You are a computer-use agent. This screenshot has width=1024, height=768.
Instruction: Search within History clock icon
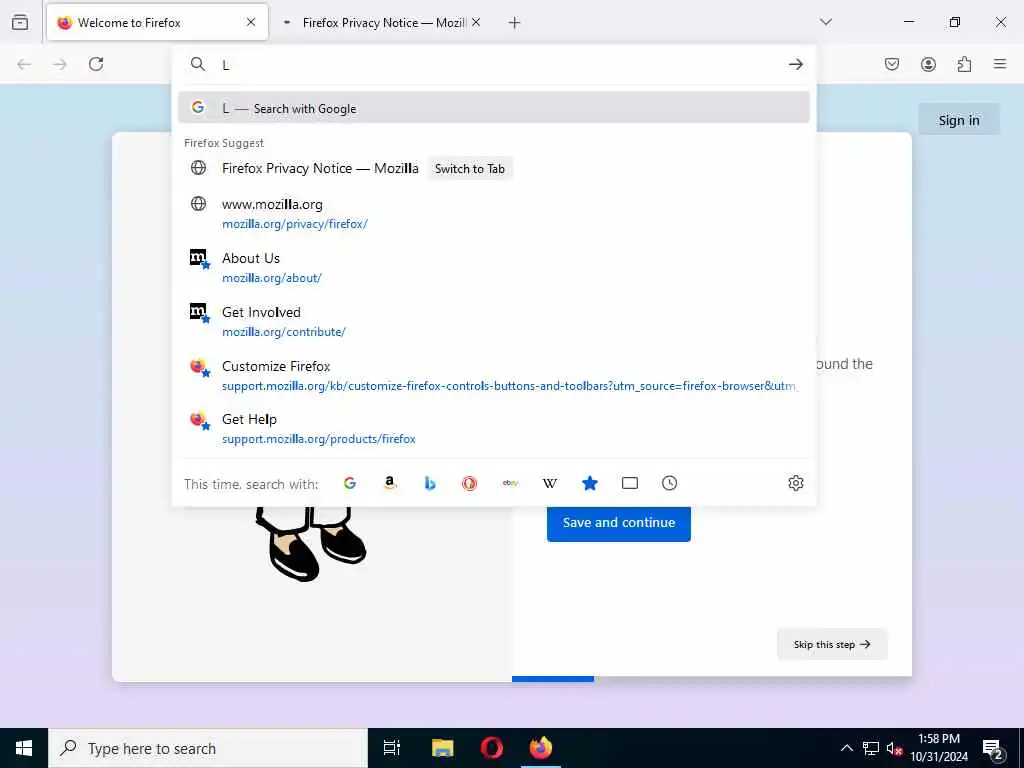click(x=669, y=483)
